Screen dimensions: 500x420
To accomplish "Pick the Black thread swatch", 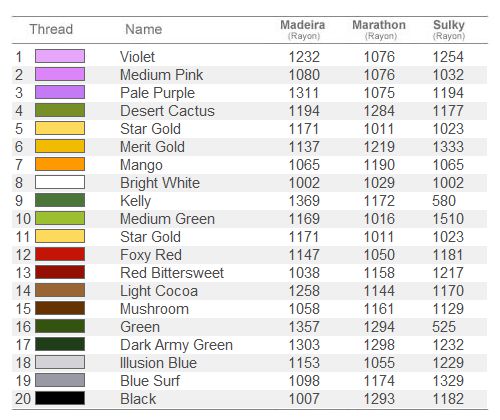I will tap(60, 398).
